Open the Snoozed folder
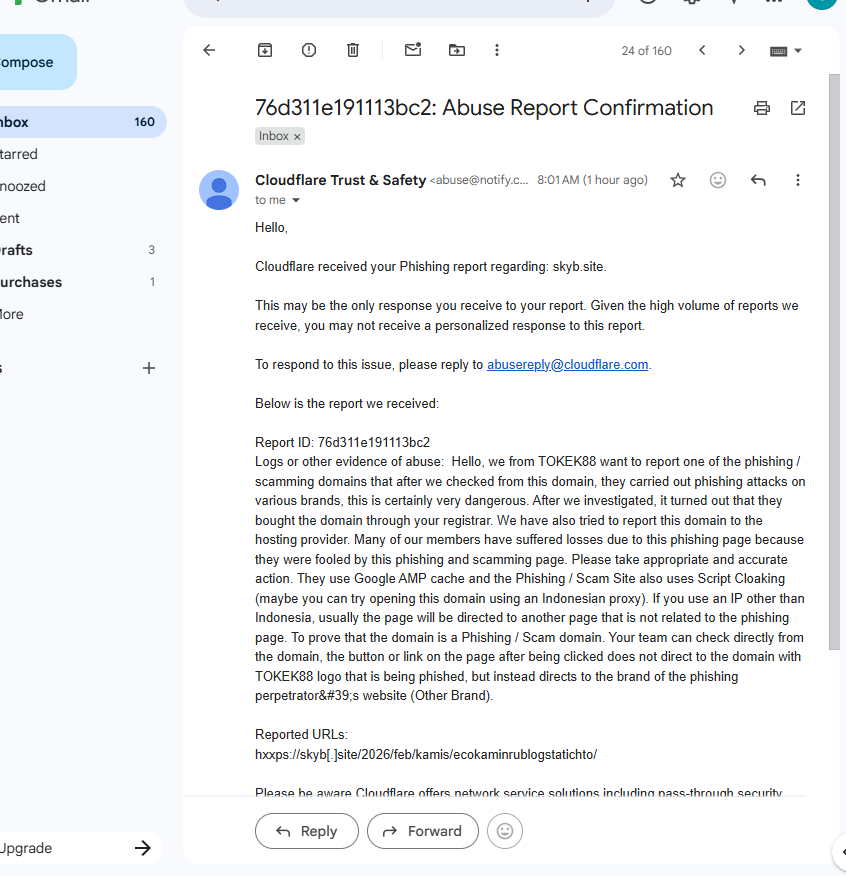The image size is (846, 876). point(81,186)
